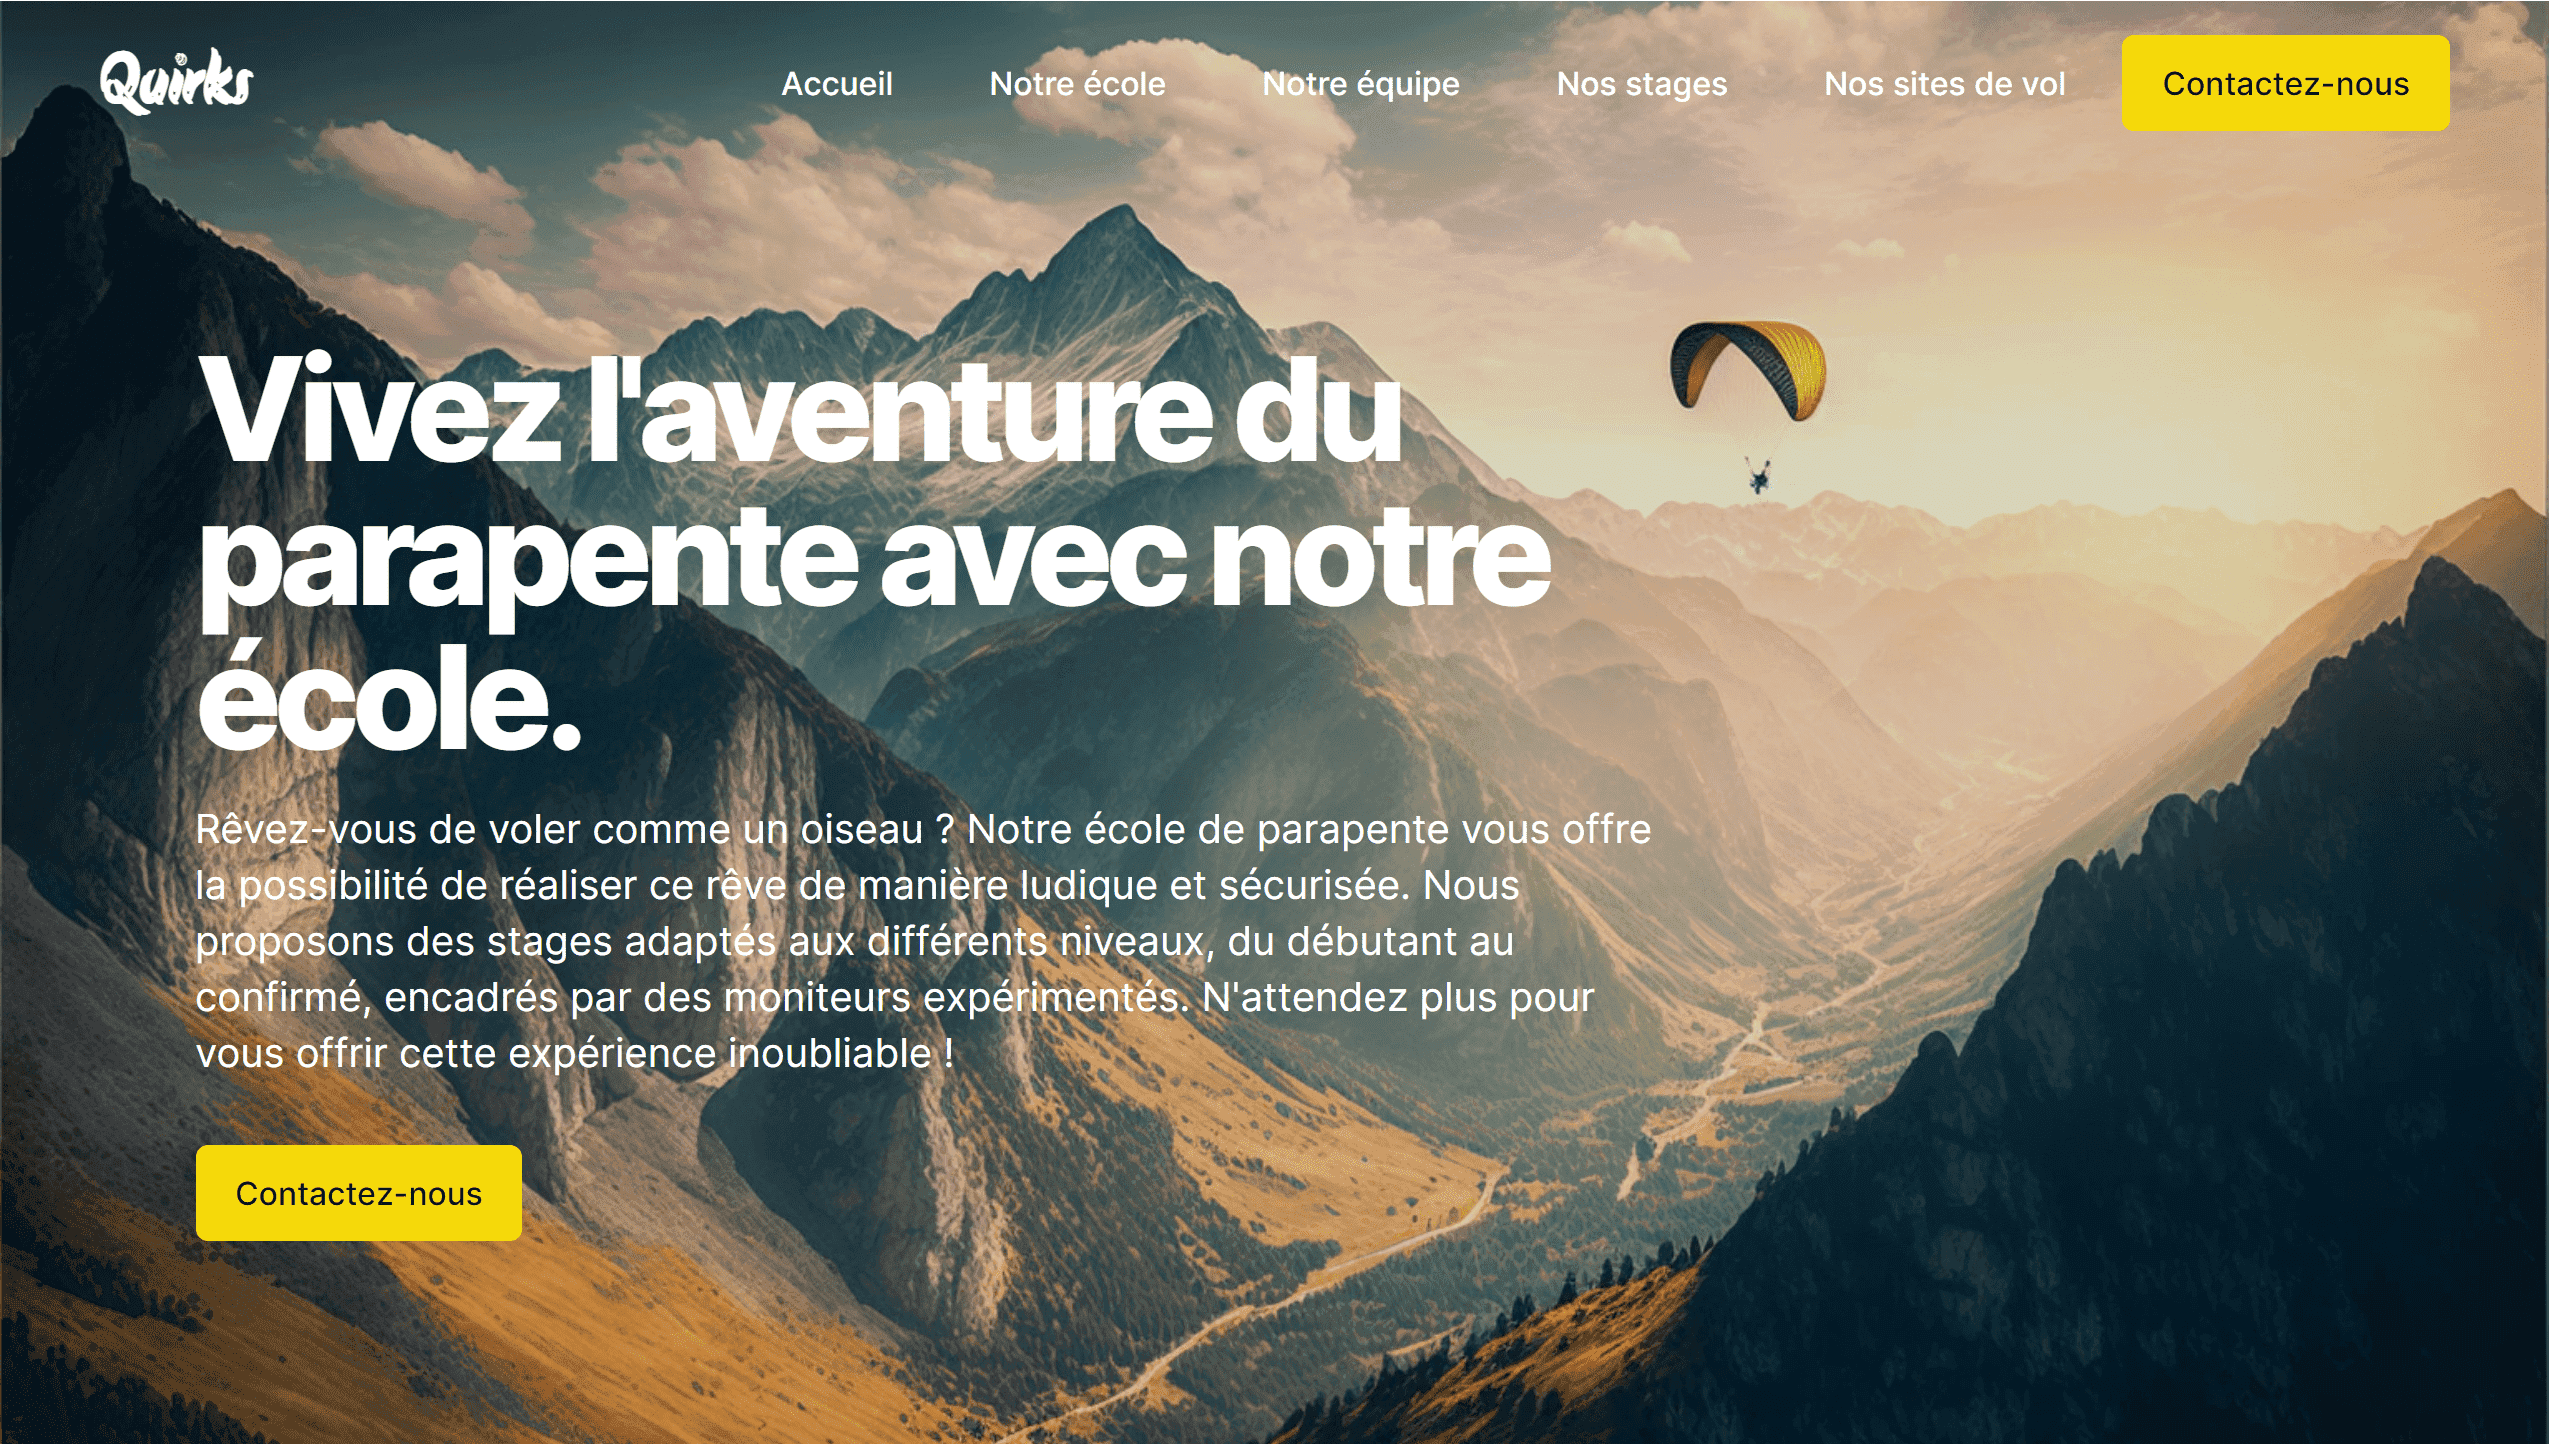Click the word "moniteurs" in the paragraph
The height and width of the screenshot is (1444, 2549).
(817, 997)
